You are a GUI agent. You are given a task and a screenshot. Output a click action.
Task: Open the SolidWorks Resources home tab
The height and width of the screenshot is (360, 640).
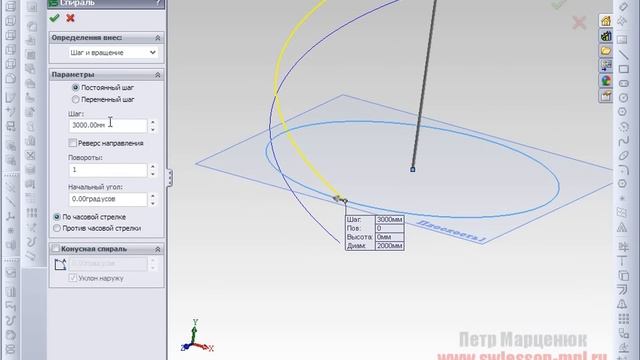pos(606,21)
